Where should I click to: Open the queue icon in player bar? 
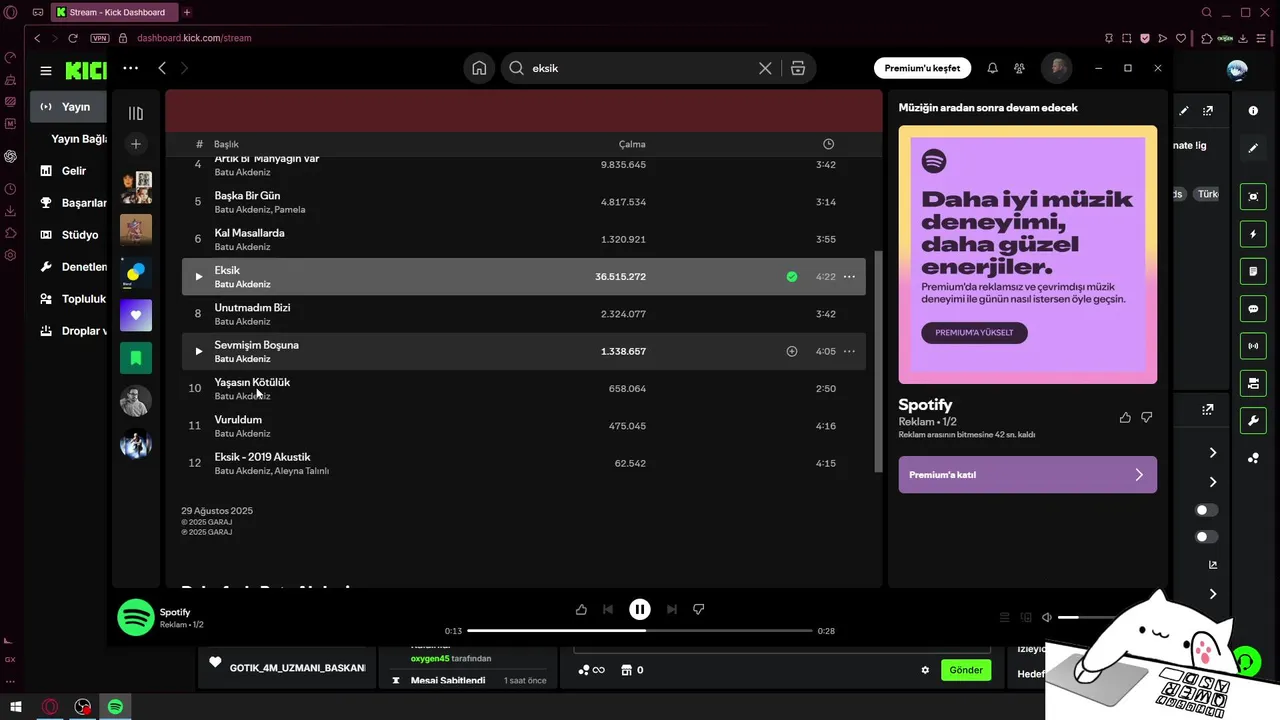[x=1005, y=618]
